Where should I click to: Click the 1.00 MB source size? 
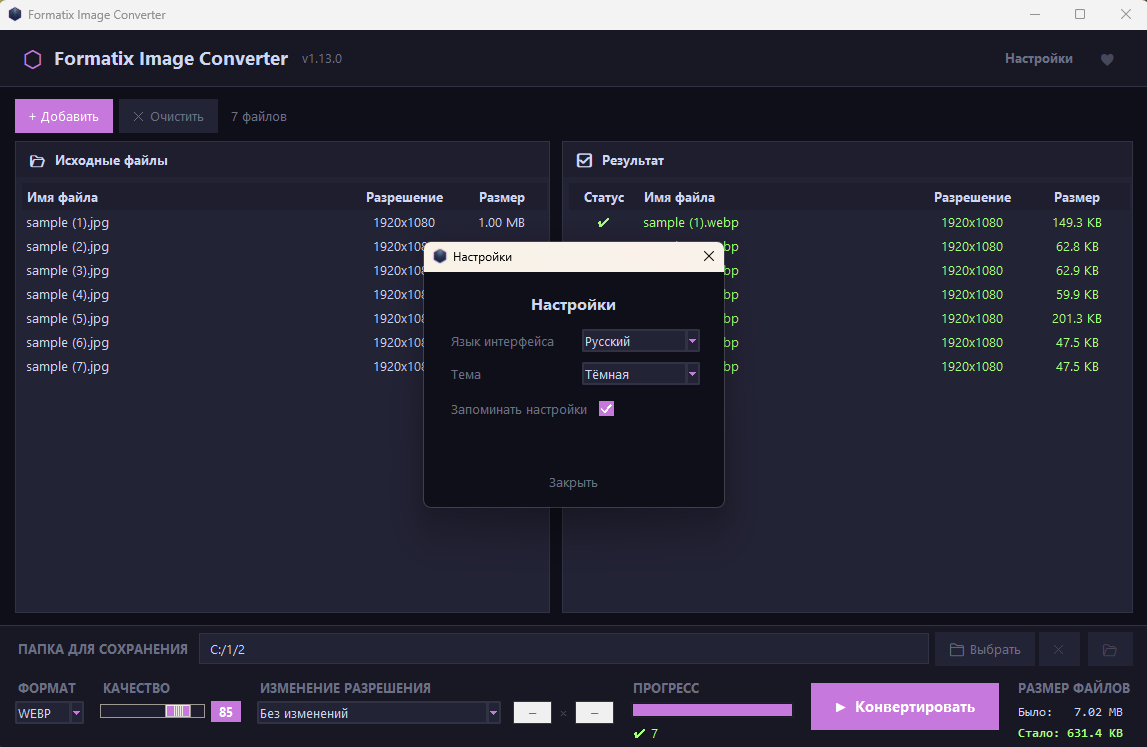[501, 222]
